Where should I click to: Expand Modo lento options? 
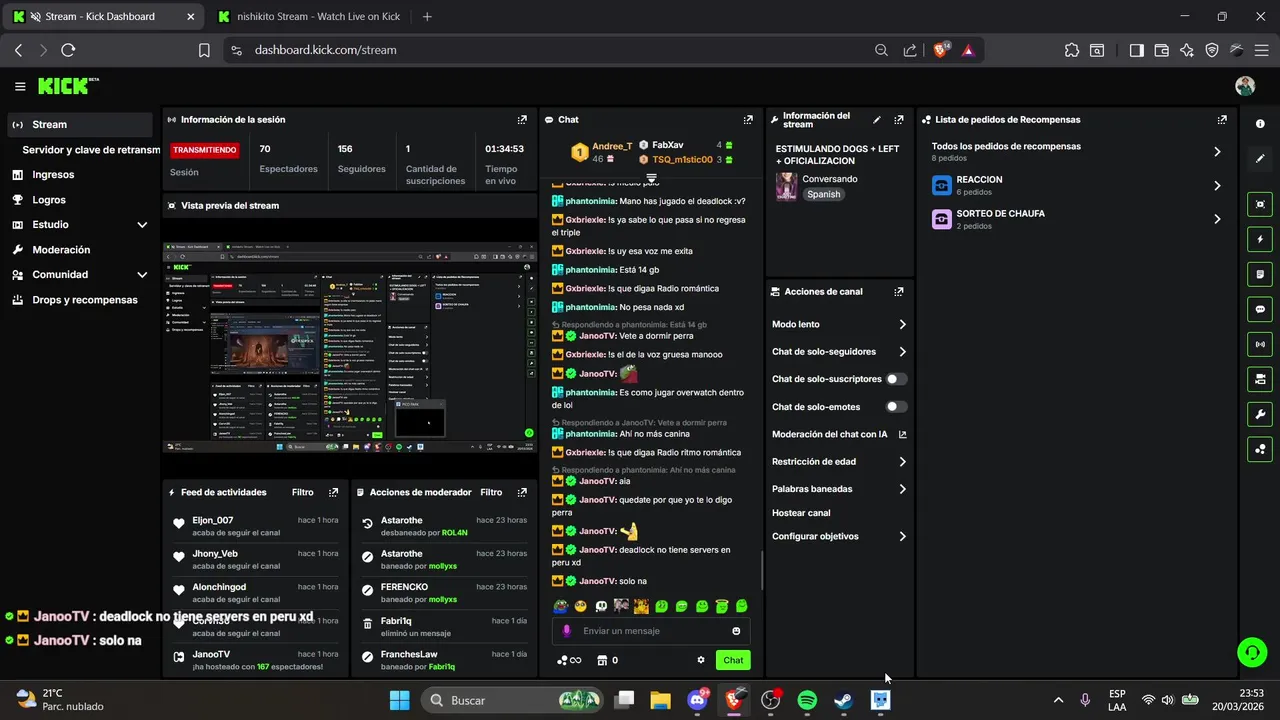click(902, 324)
